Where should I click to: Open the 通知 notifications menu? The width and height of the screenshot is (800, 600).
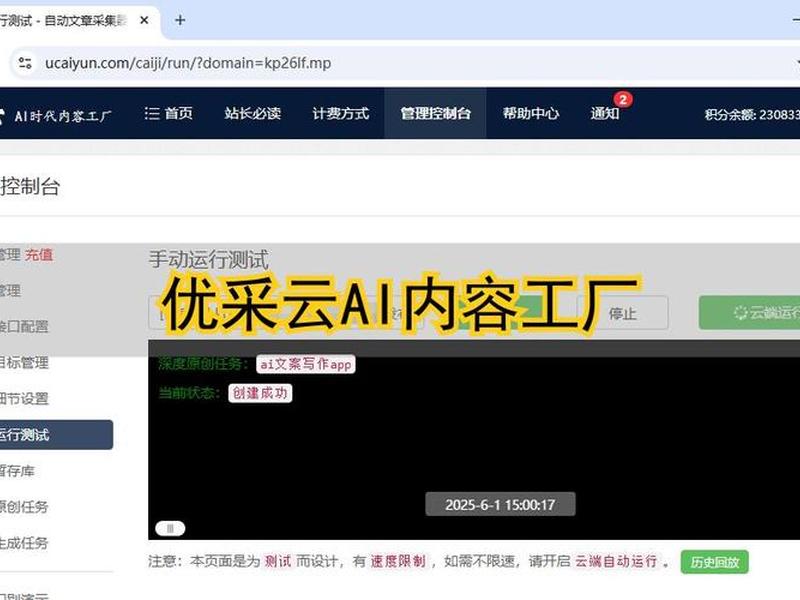click(605, 113)
